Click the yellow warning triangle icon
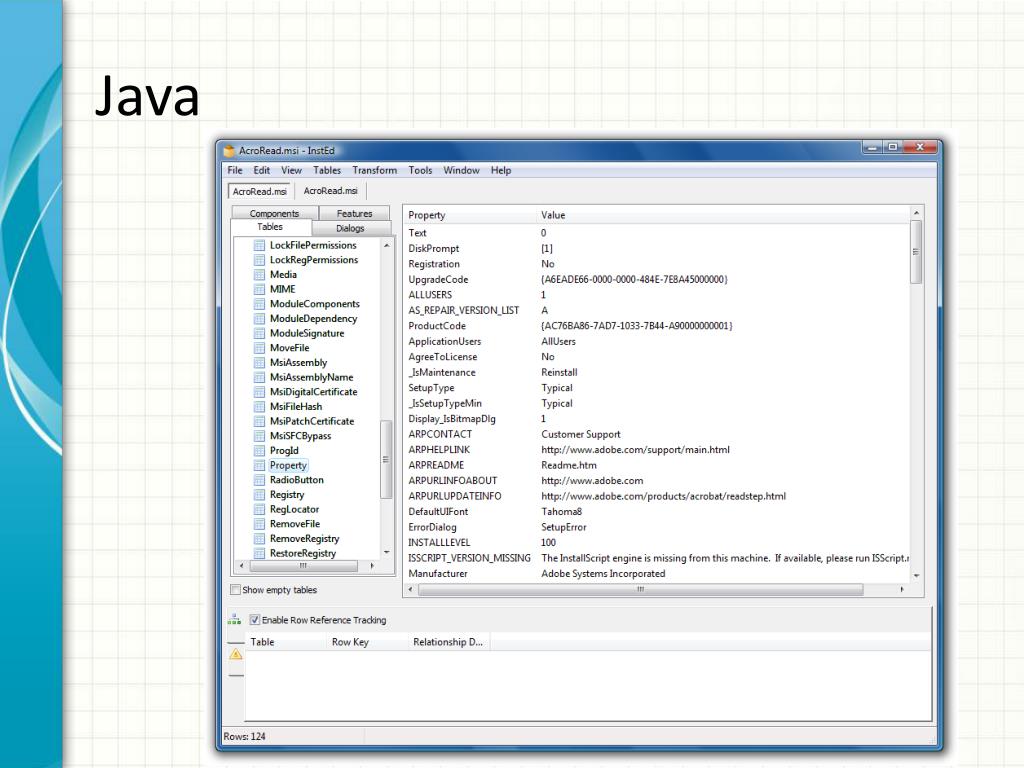The image size is (1024, 768). pos(236,654)
